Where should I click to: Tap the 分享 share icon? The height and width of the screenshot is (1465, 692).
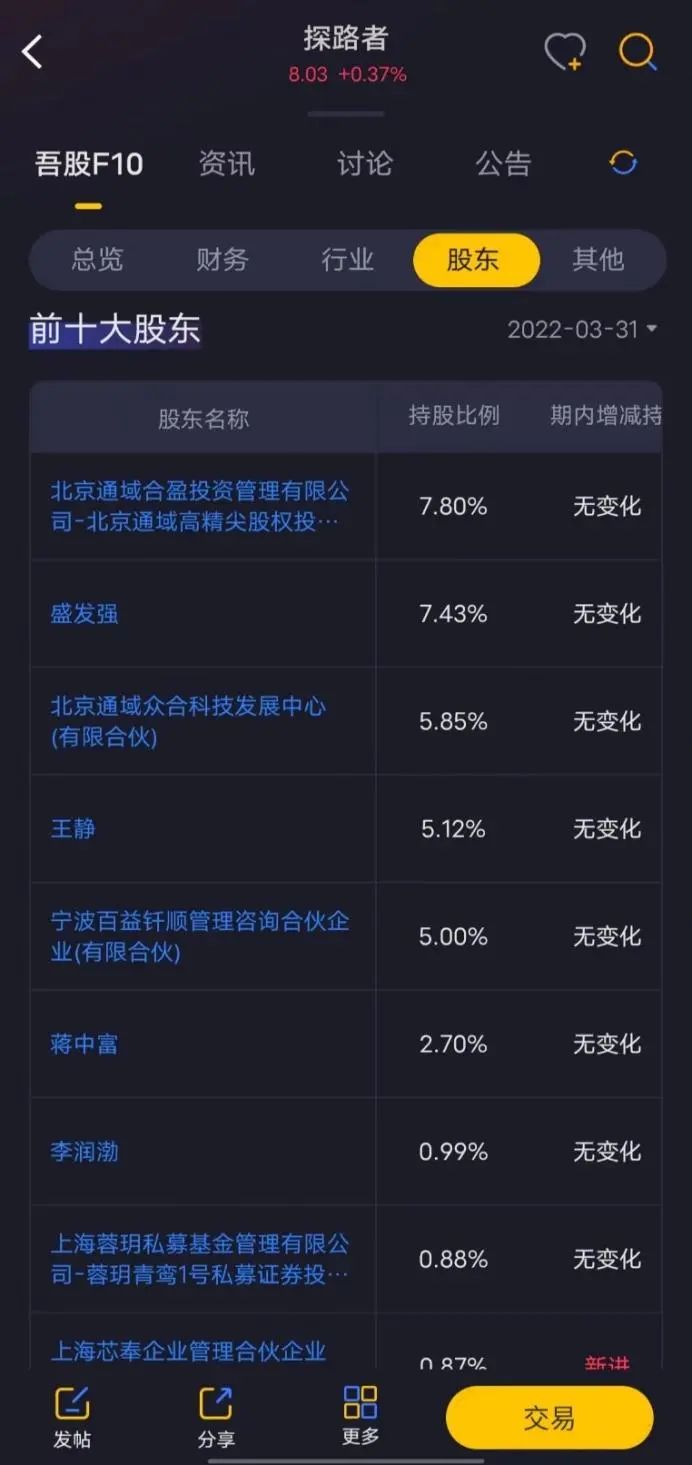point(216,1404)
